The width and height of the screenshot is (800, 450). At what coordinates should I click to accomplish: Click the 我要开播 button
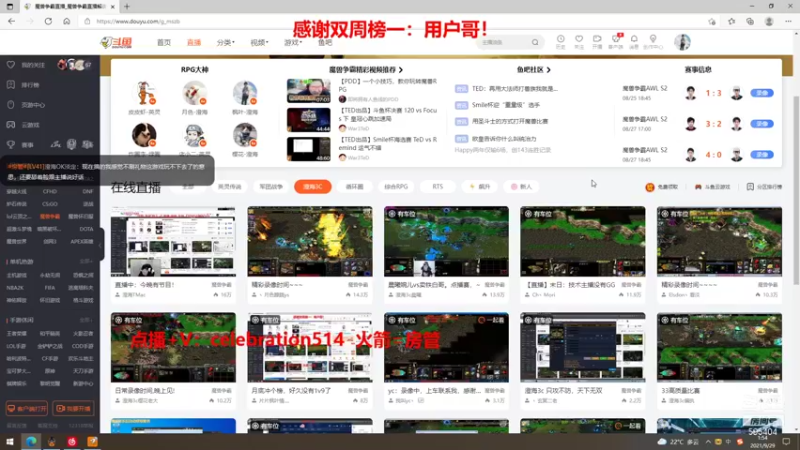[73, 408]
